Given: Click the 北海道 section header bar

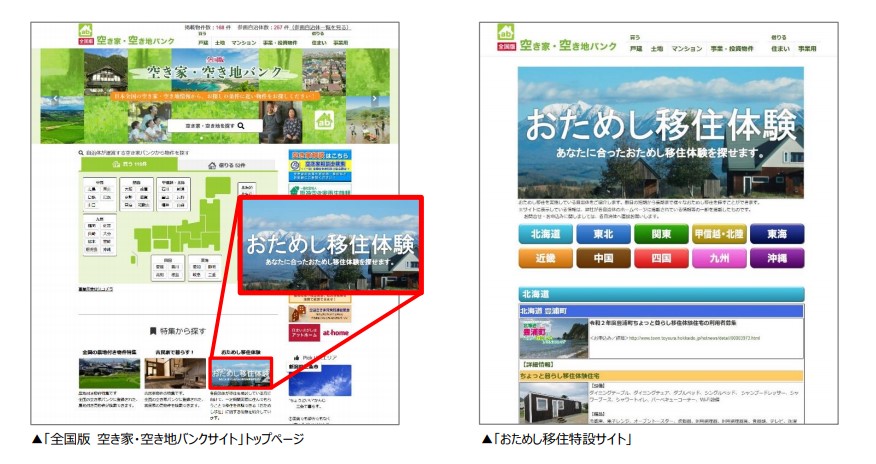Looking at the screenshot, I should click(661, 294).
